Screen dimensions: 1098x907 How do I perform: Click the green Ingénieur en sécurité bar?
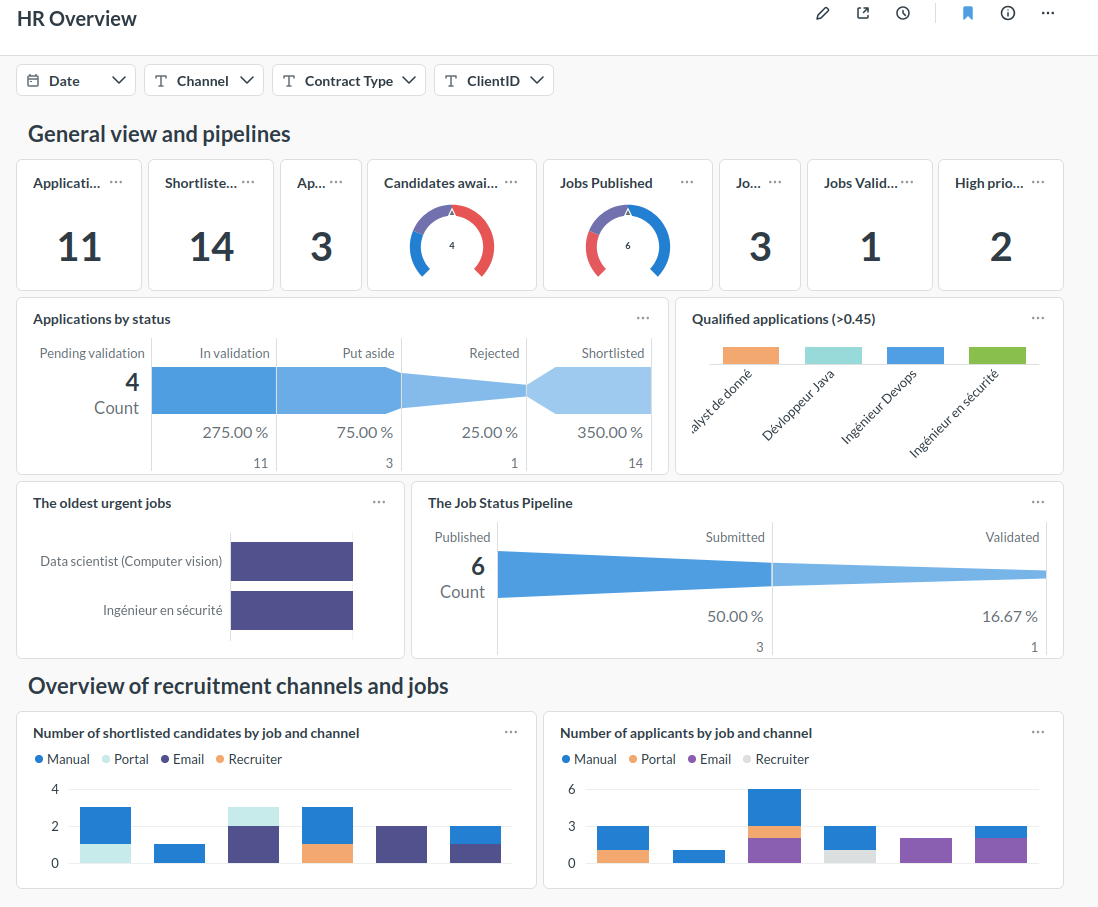point(997,355)
